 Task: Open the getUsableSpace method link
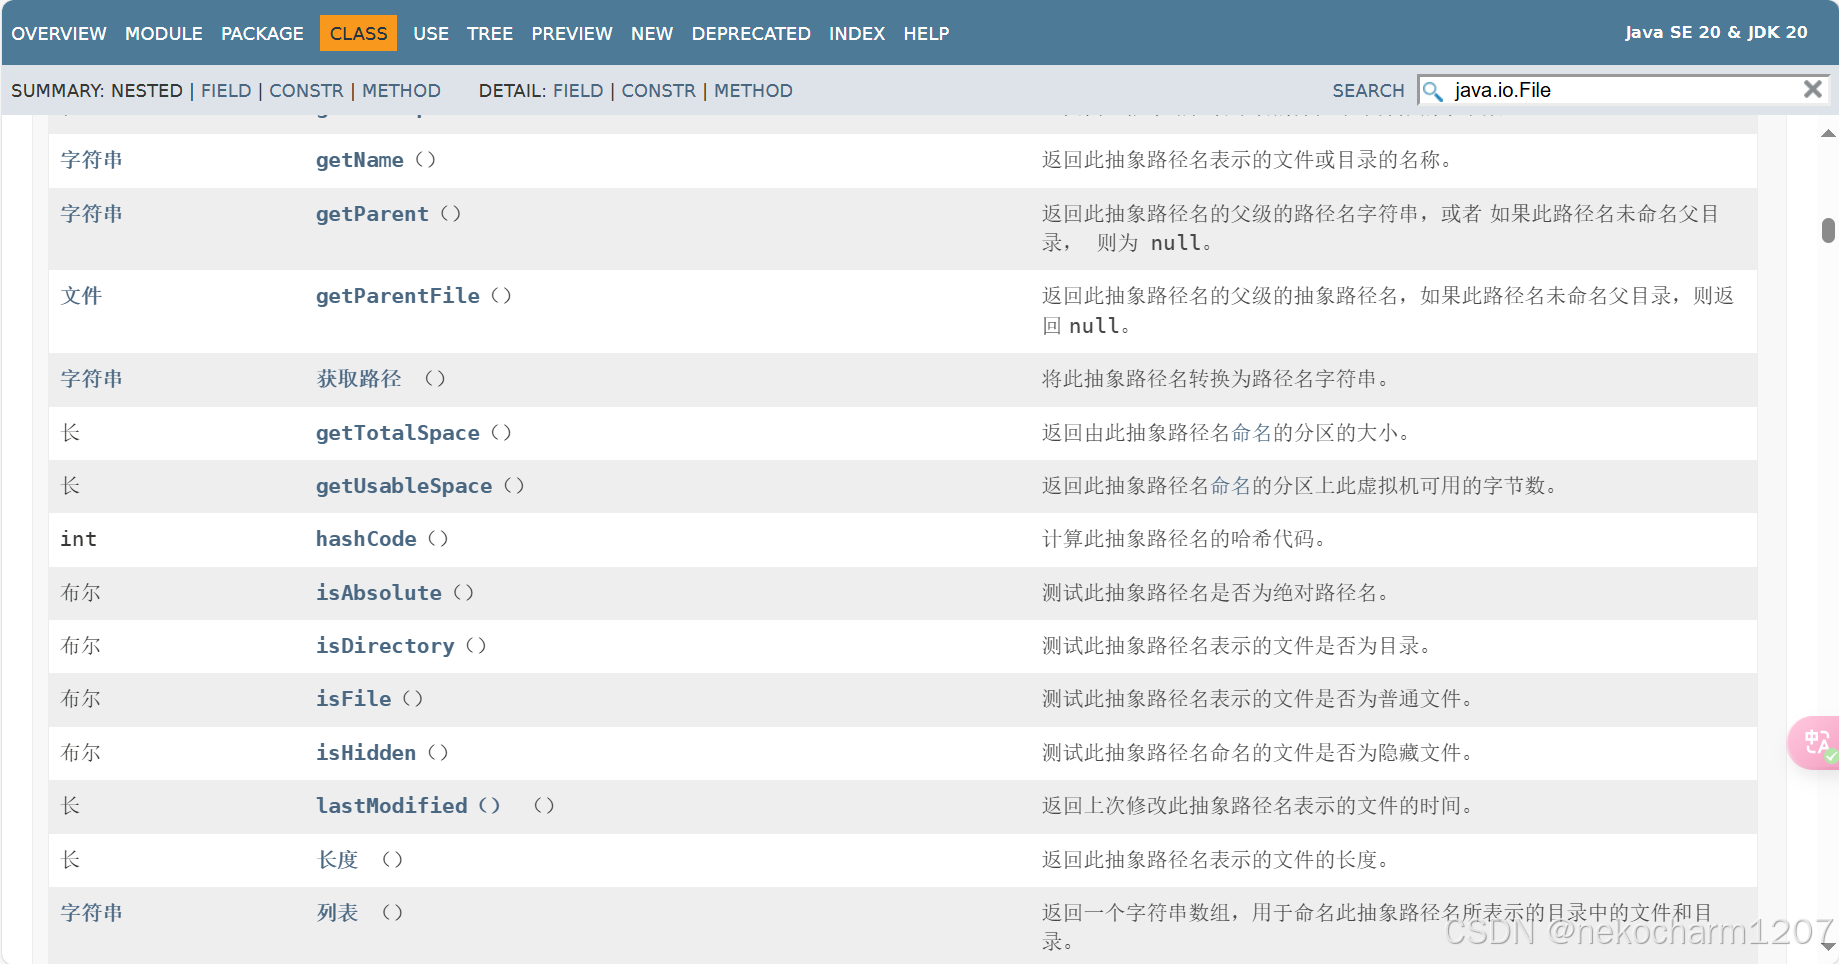coord(404,486)
